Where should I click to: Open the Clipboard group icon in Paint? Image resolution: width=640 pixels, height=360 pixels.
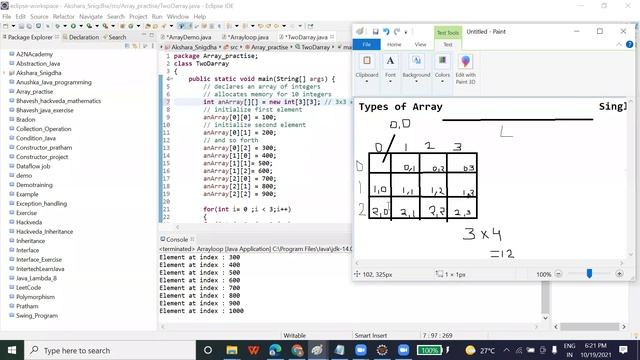tap(367, 61)
